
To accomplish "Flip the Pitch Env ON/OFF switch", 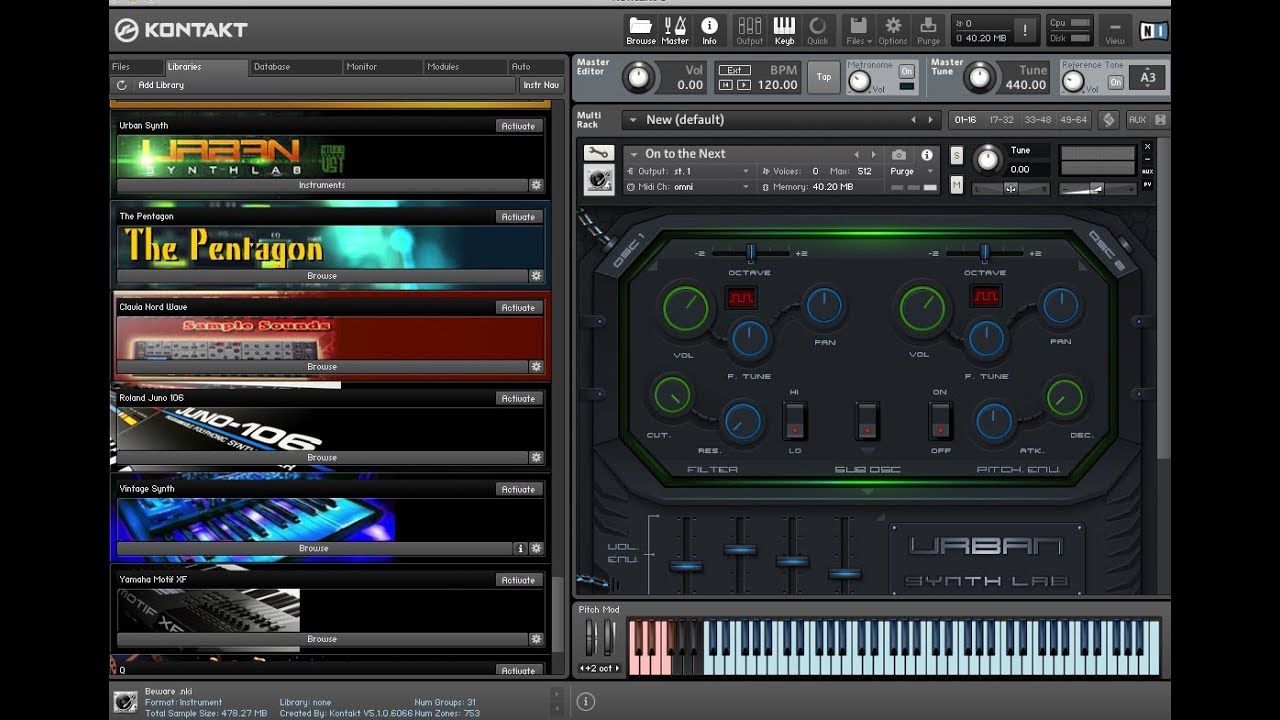I will [940, 421].
